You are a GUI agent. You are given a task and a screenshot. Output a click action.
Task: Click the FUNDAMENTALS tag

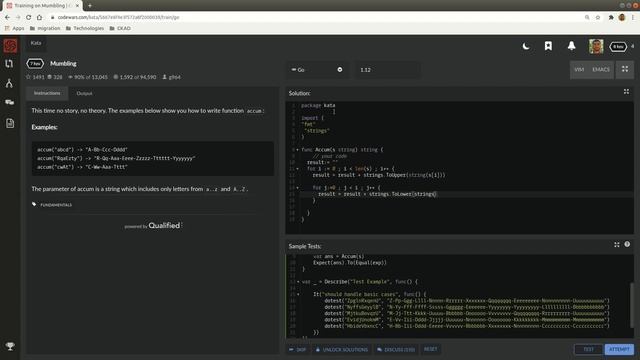coord(56,205)
